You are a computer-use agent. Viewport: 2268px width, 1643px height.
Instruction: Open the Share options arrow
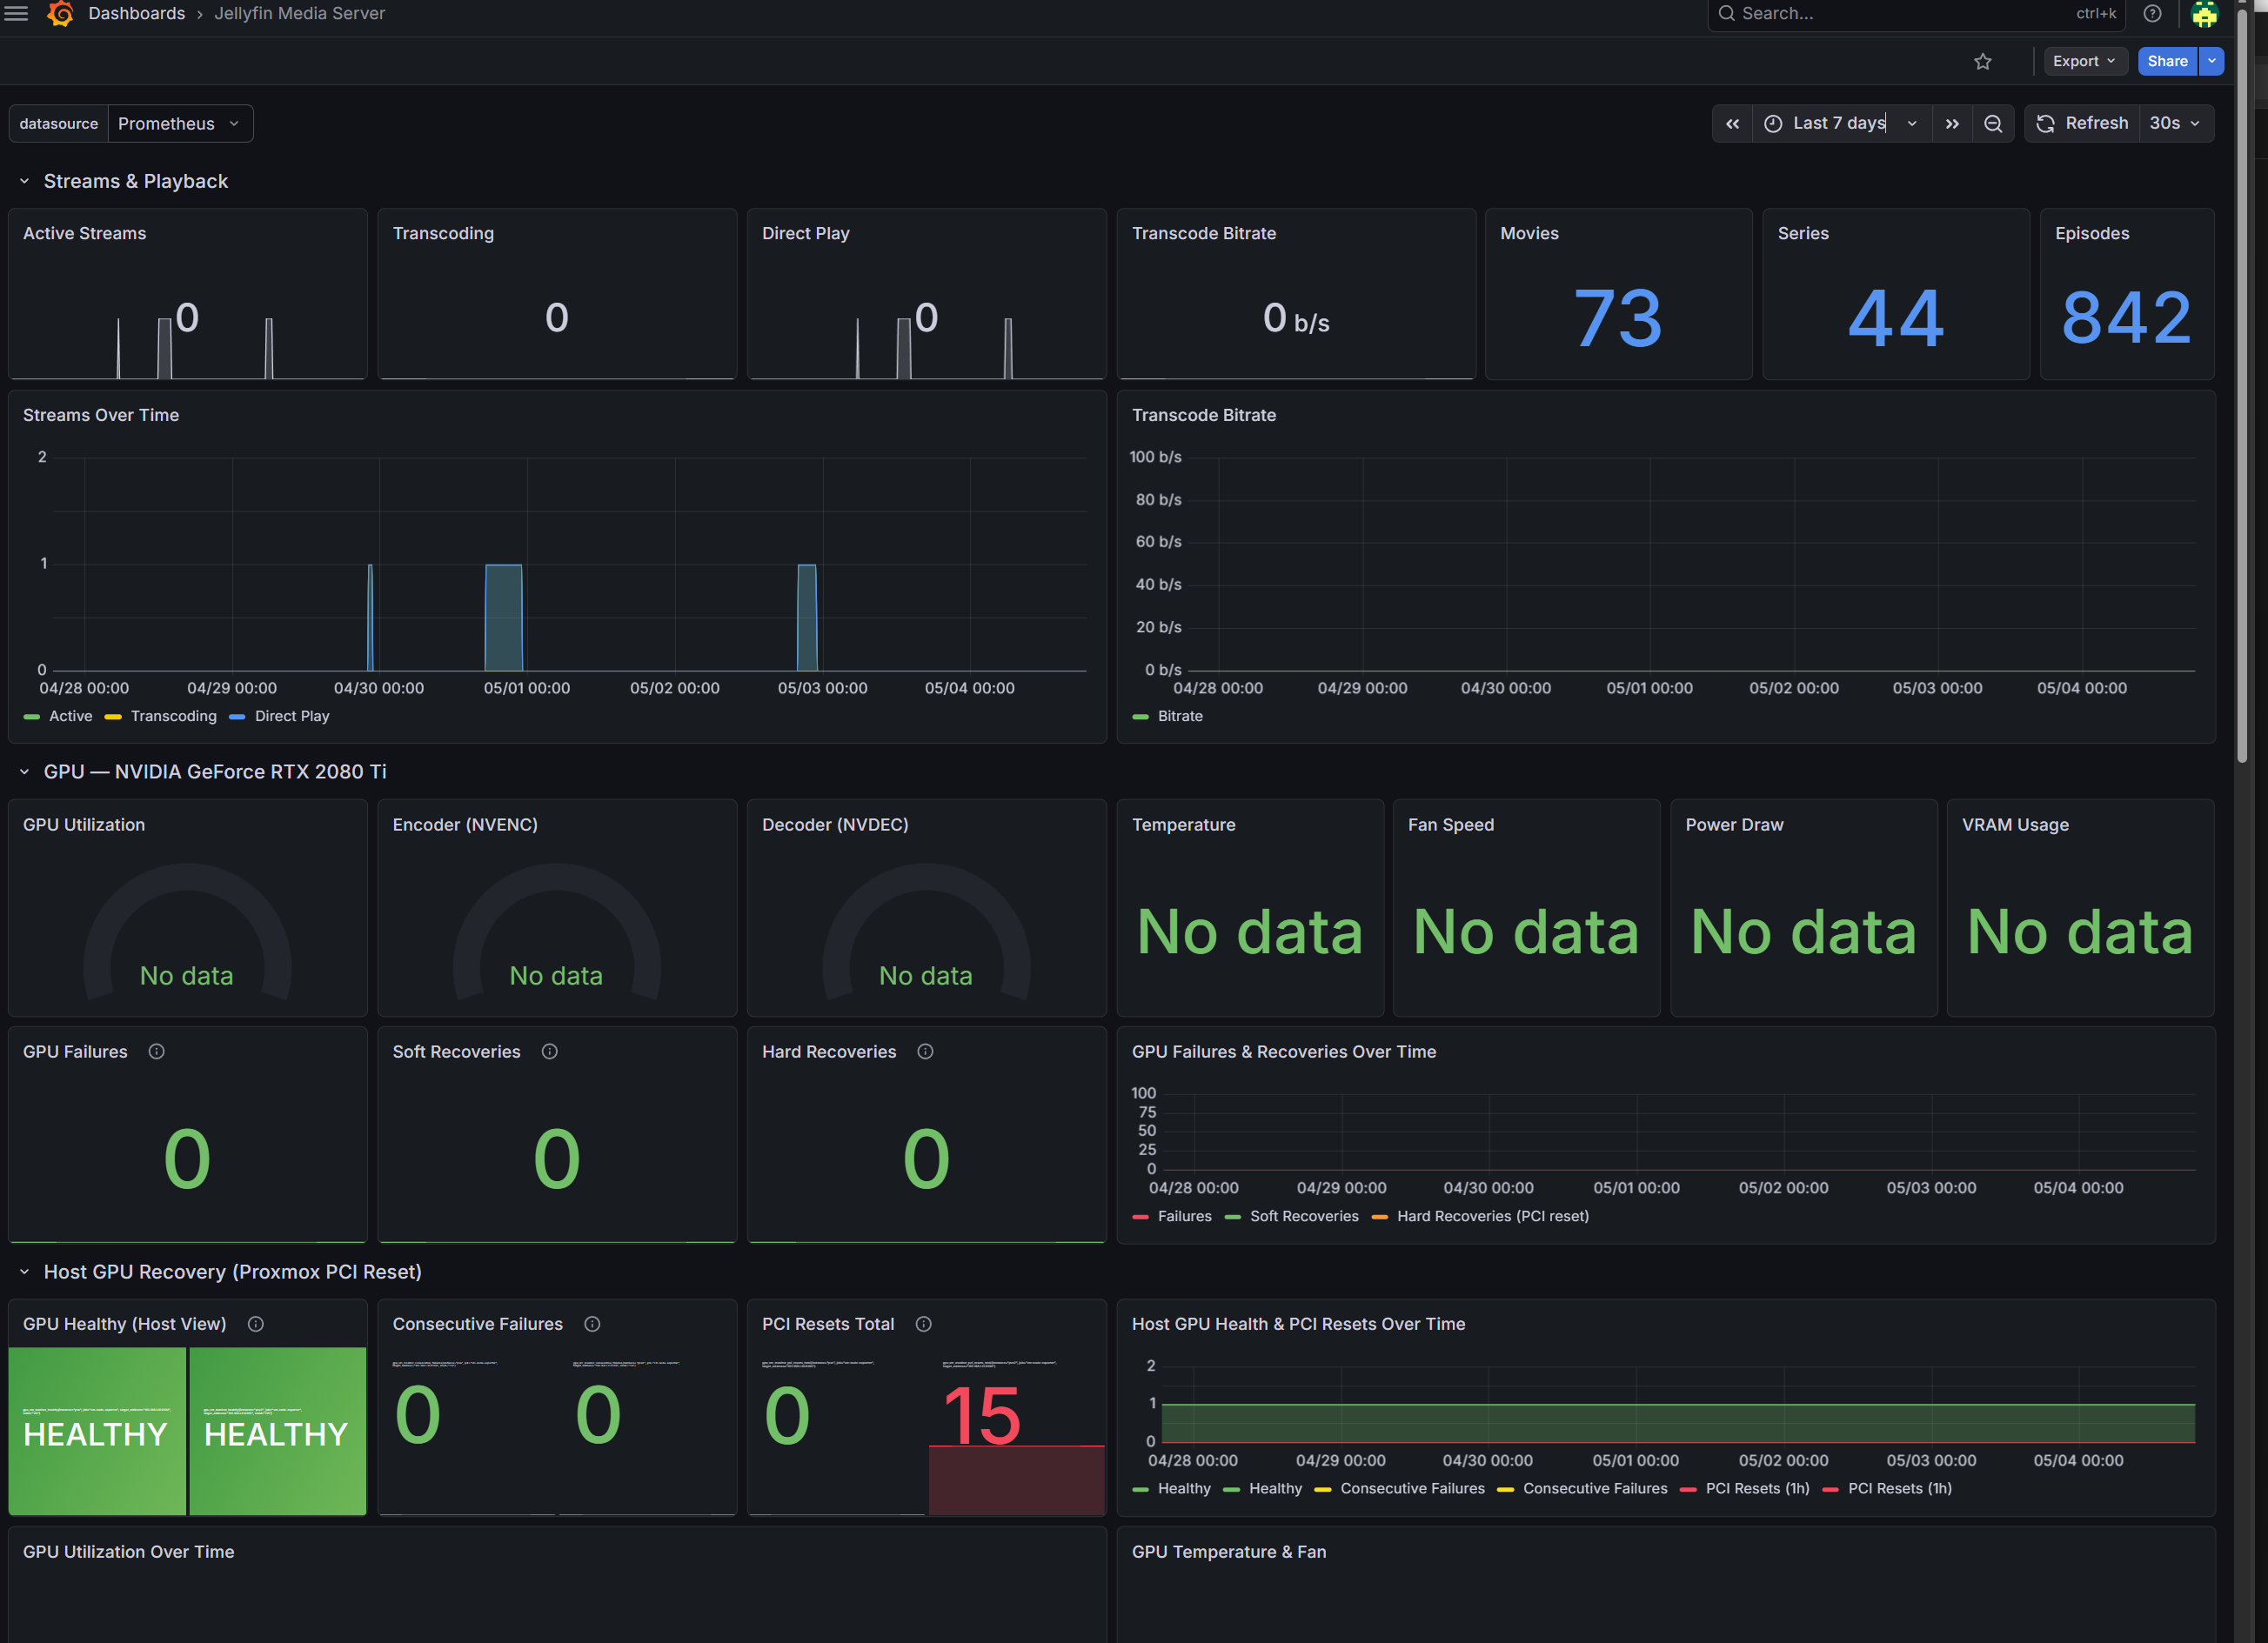(x=2211, y=61)
